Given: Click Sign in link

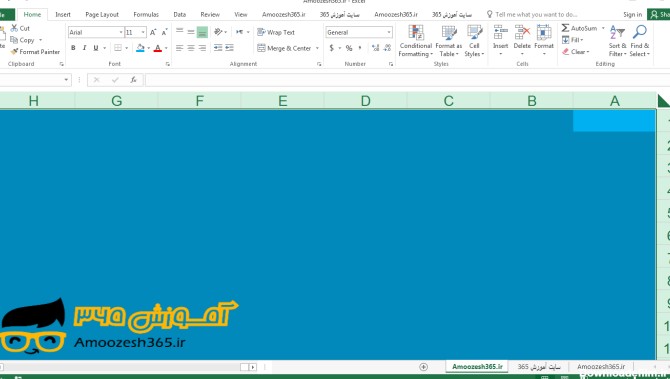Looking at the screenshot, I should point(632,15).
